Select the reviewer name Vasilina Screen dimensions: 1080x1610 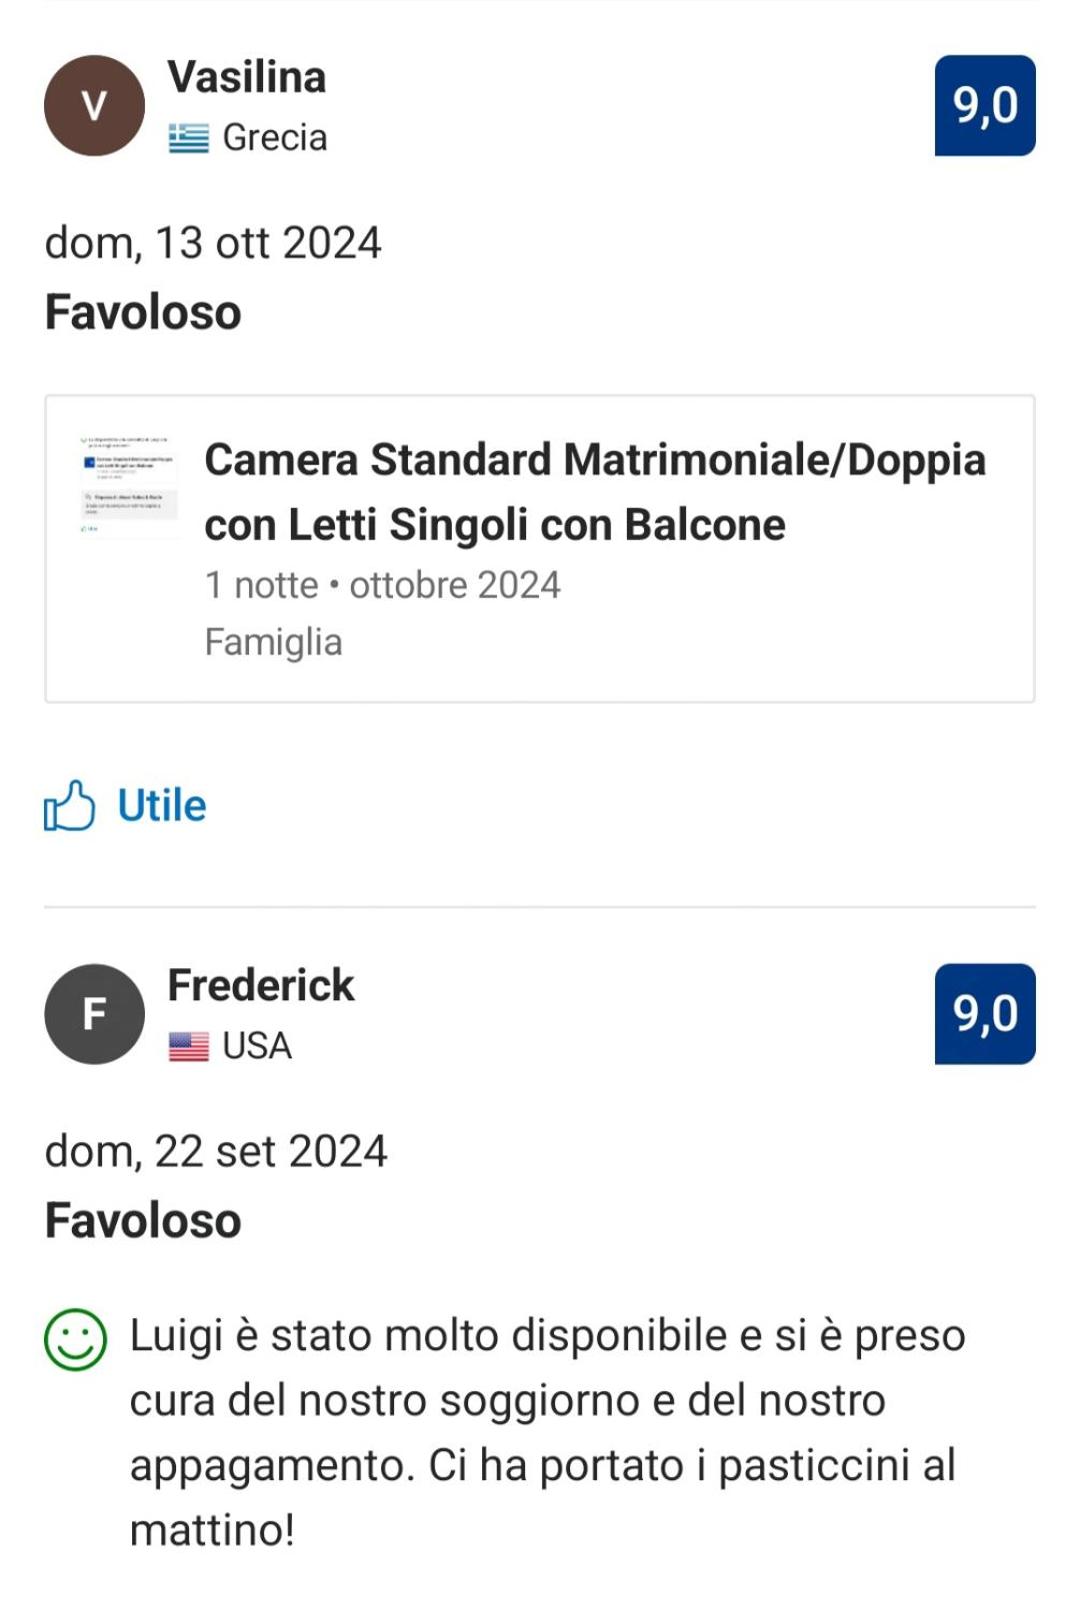[x=247, y=77]
